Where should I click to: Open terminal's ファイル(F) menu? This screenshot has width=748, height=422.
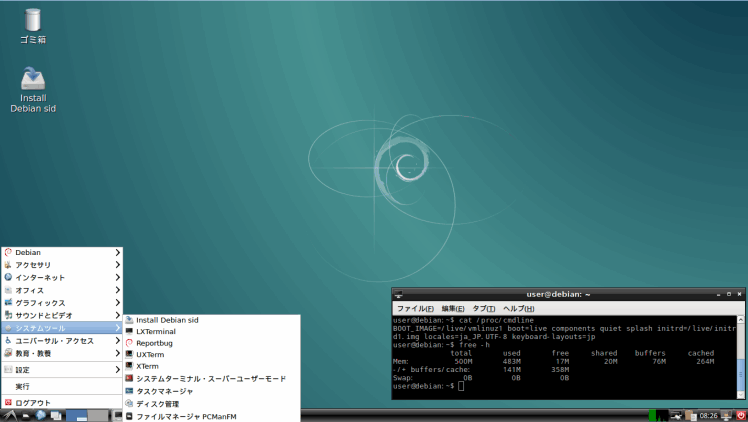(x=415, y=309)
